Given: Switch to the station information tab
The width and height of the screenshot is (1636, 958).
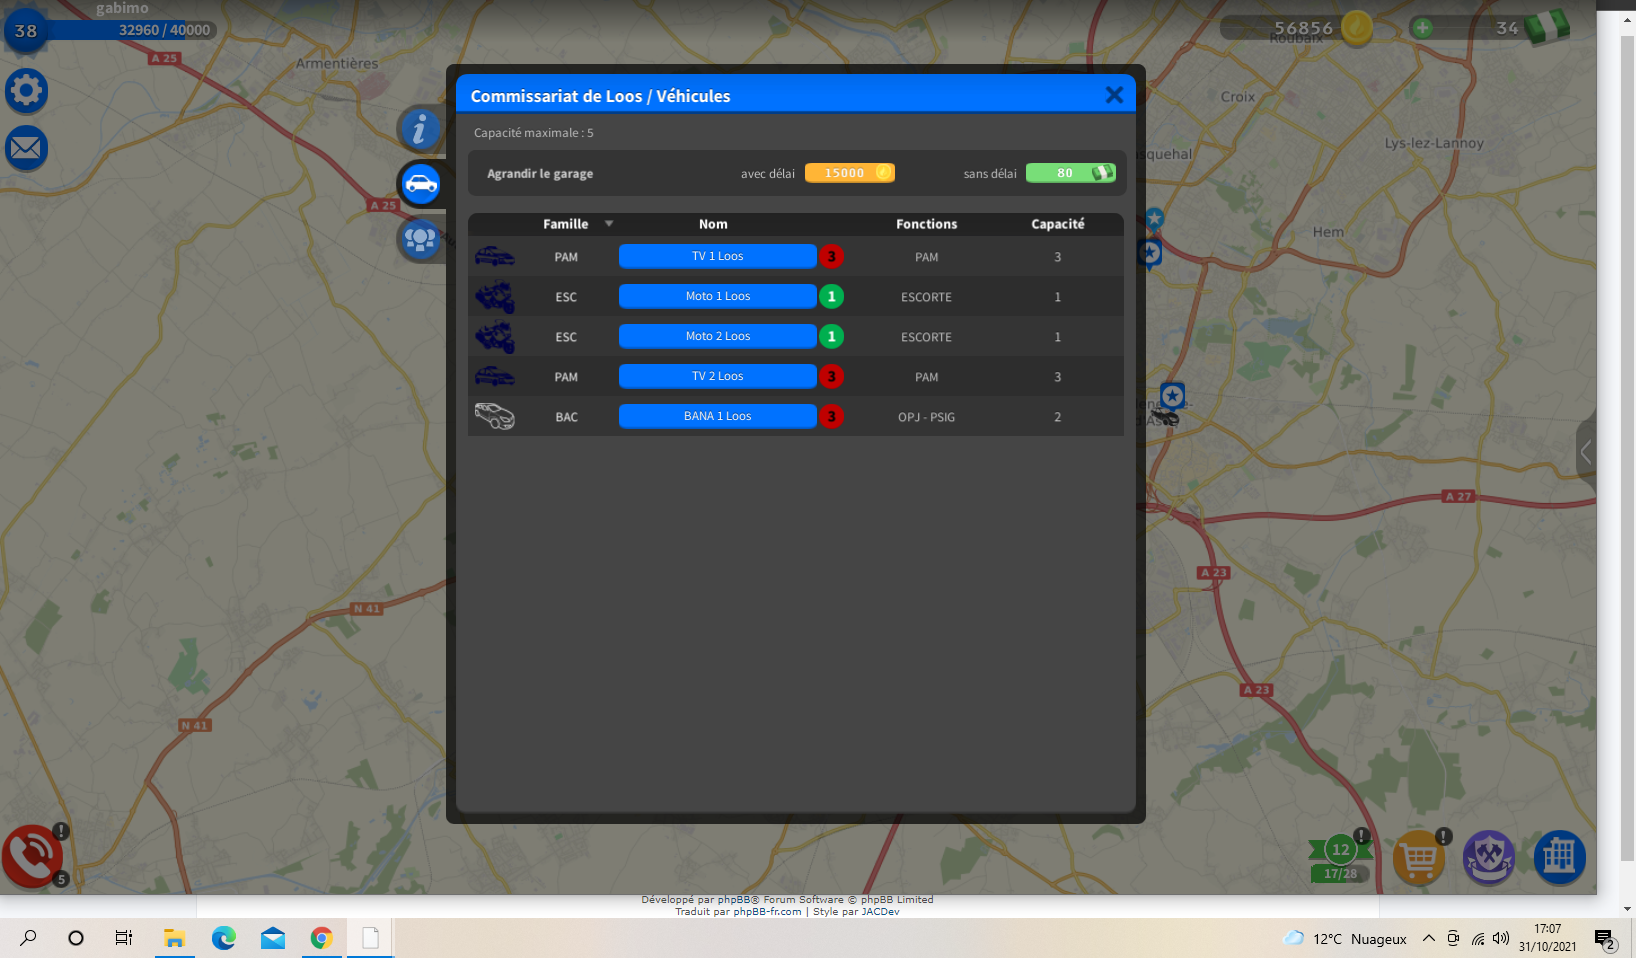Looking at the screenshot, I should (x=420, y=129).
